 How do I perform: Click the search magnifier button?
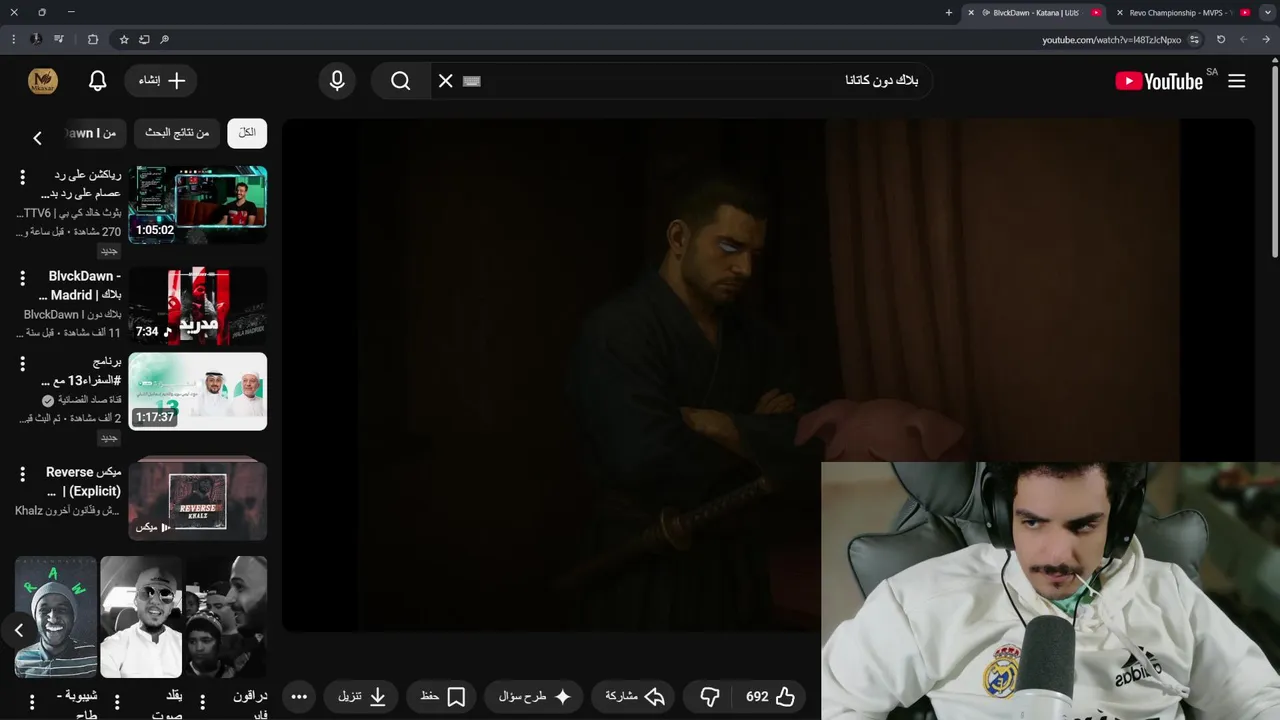[x=401, y=81]
